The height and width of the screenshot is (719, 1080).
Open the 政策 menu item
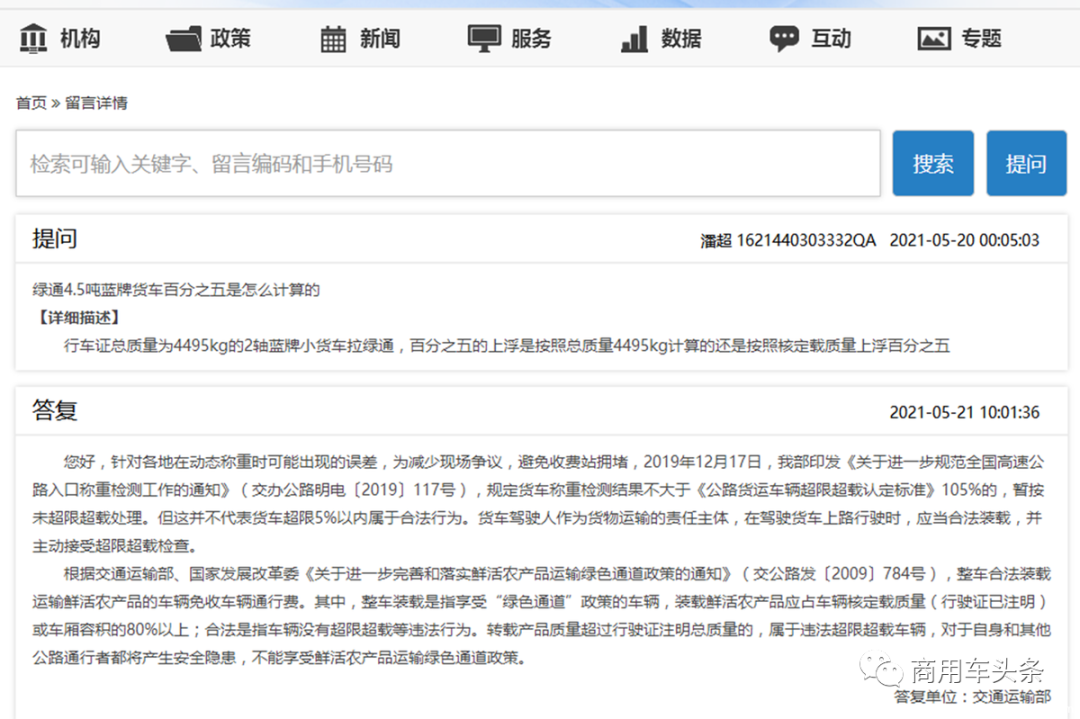pyautogui.click(x=230, y=39)
